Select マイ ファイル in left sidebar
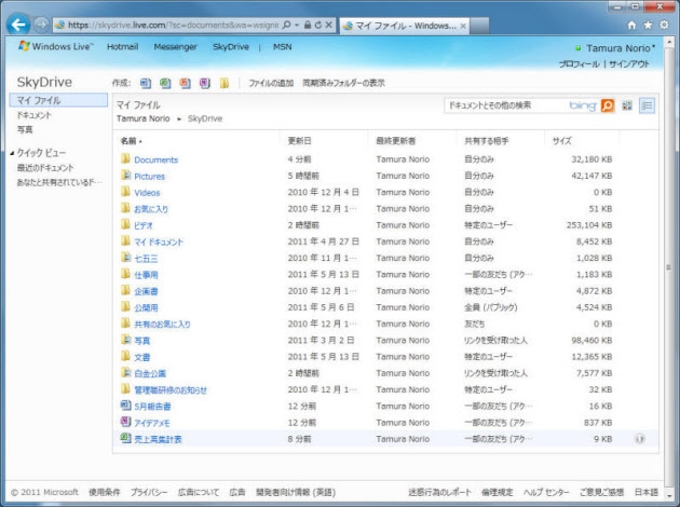This screenshot has width=680, height=507. (x=38, y=101)
